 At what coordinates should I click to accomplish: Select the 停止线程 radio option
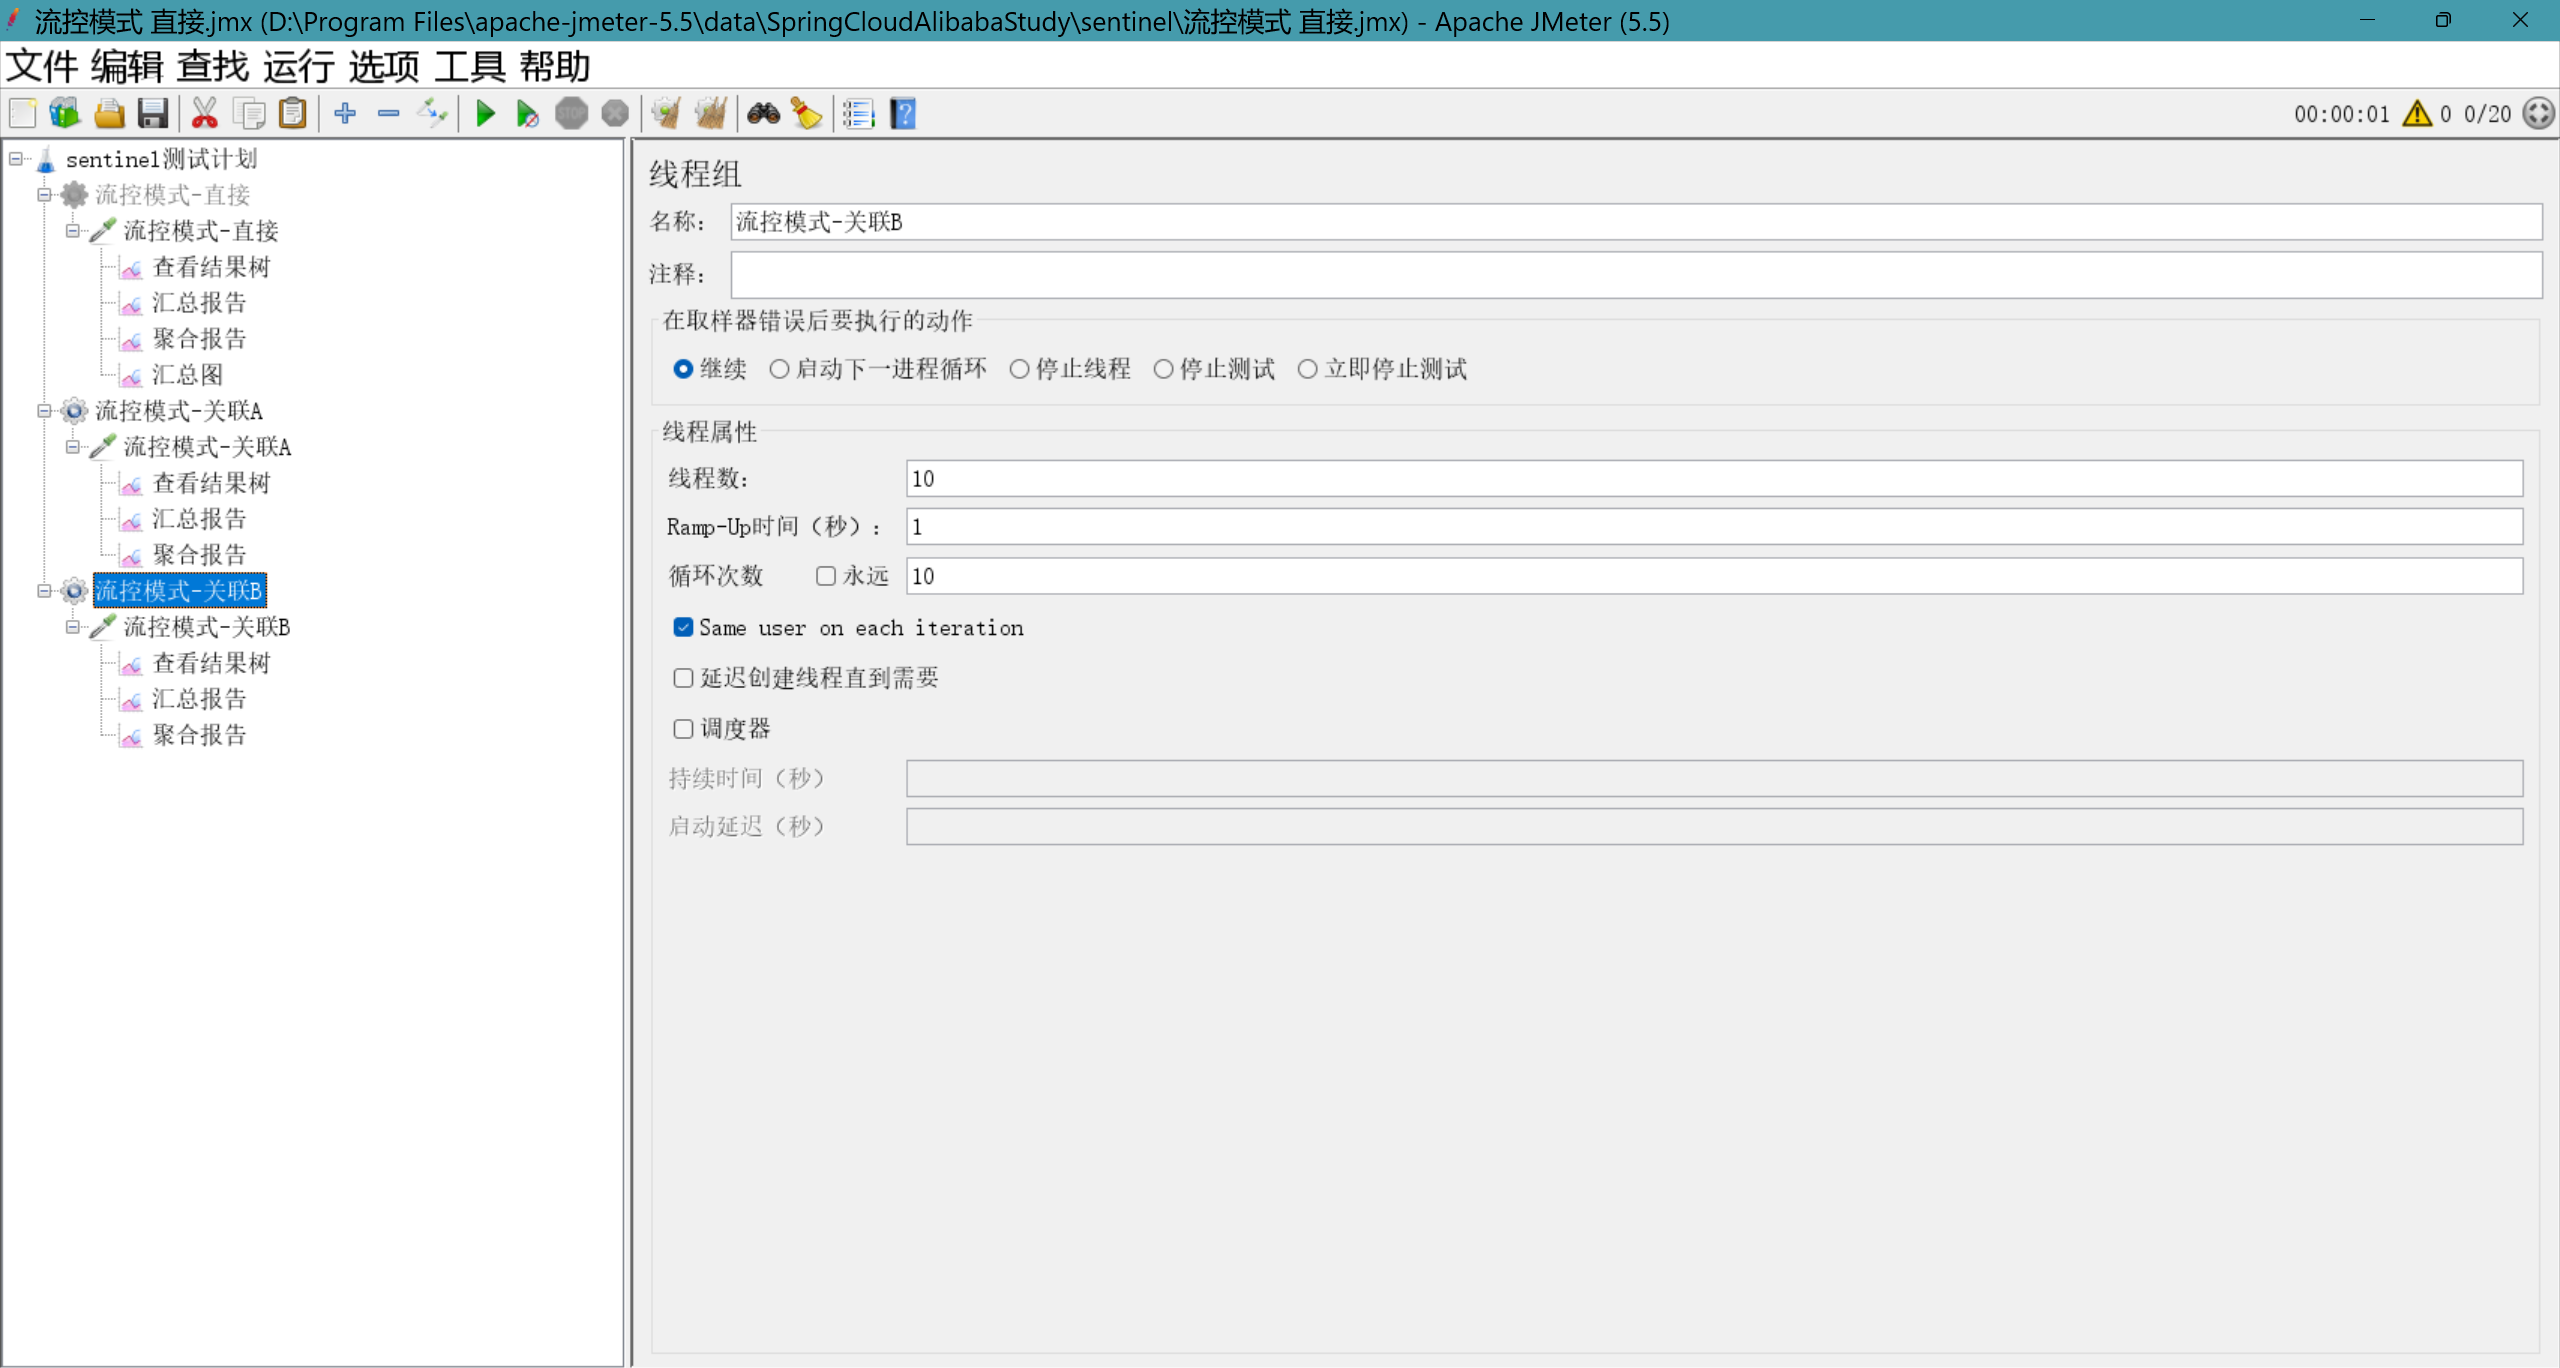pos(1019,369)
